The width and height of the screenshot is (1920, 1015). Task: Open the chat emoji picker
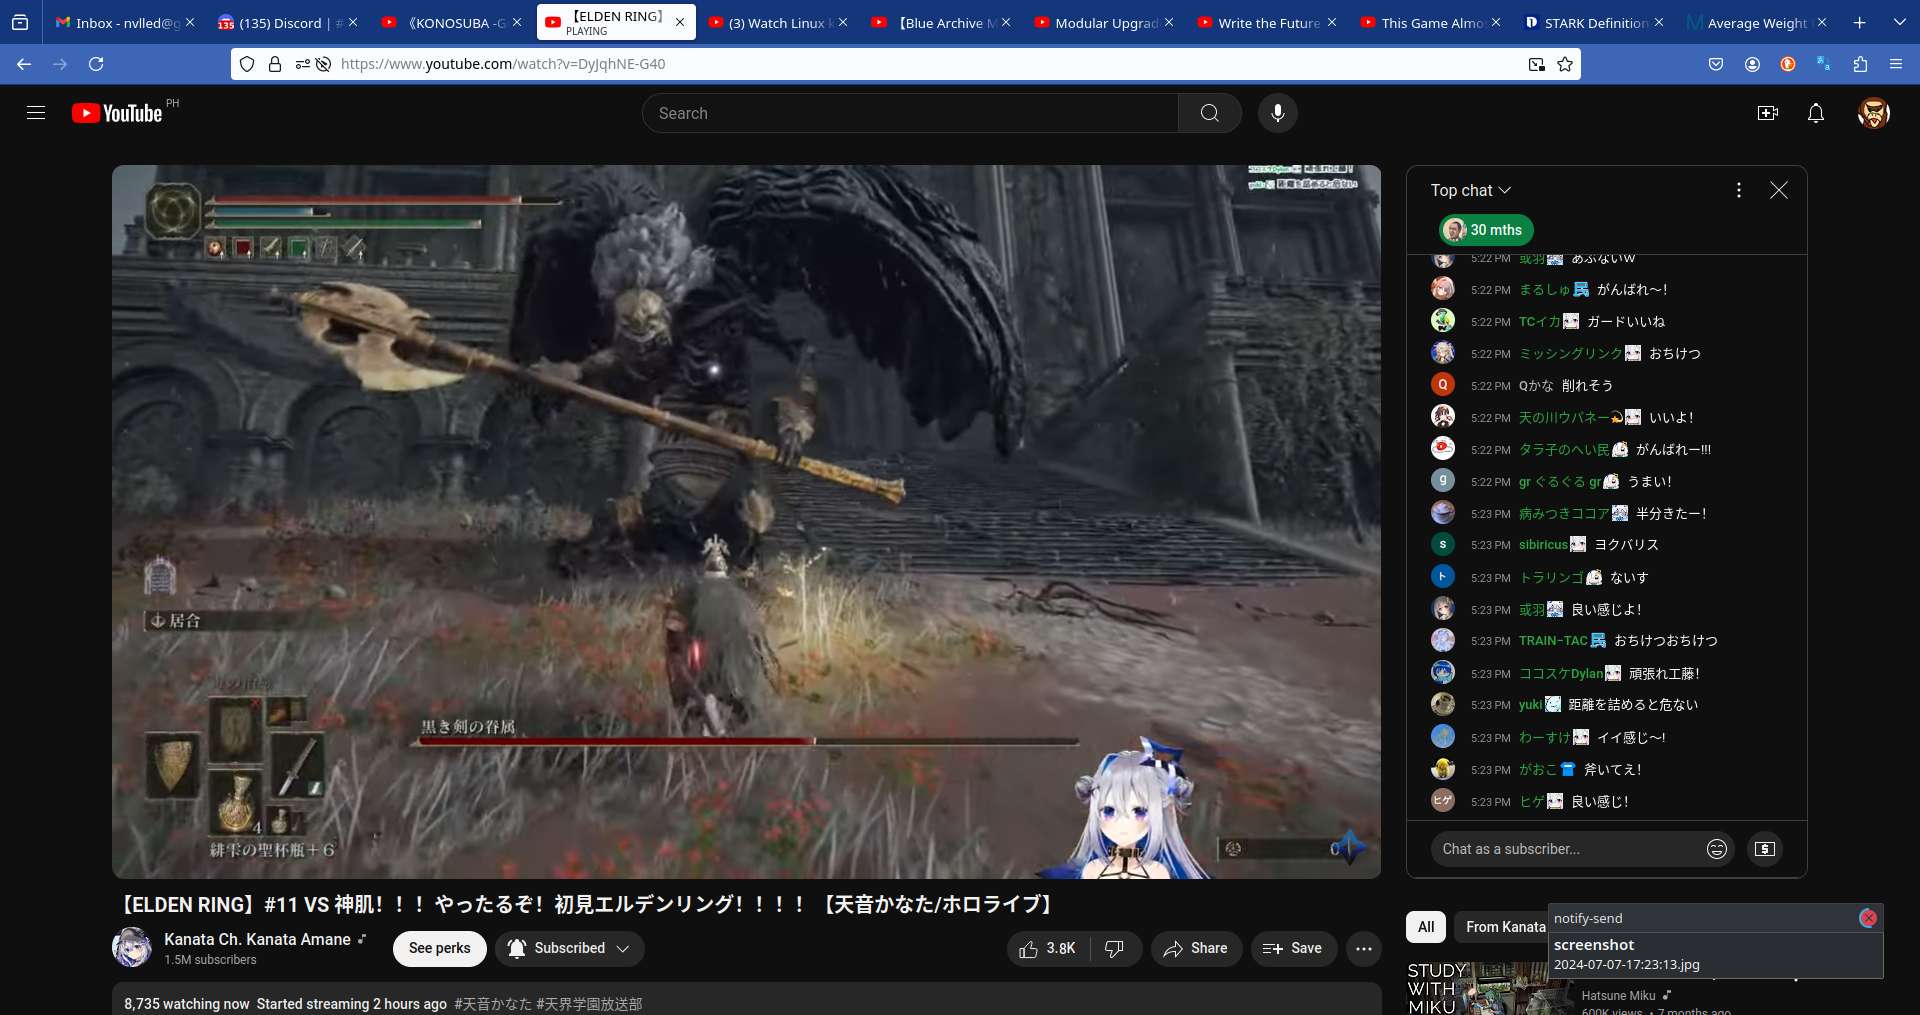coord(1717,849)
